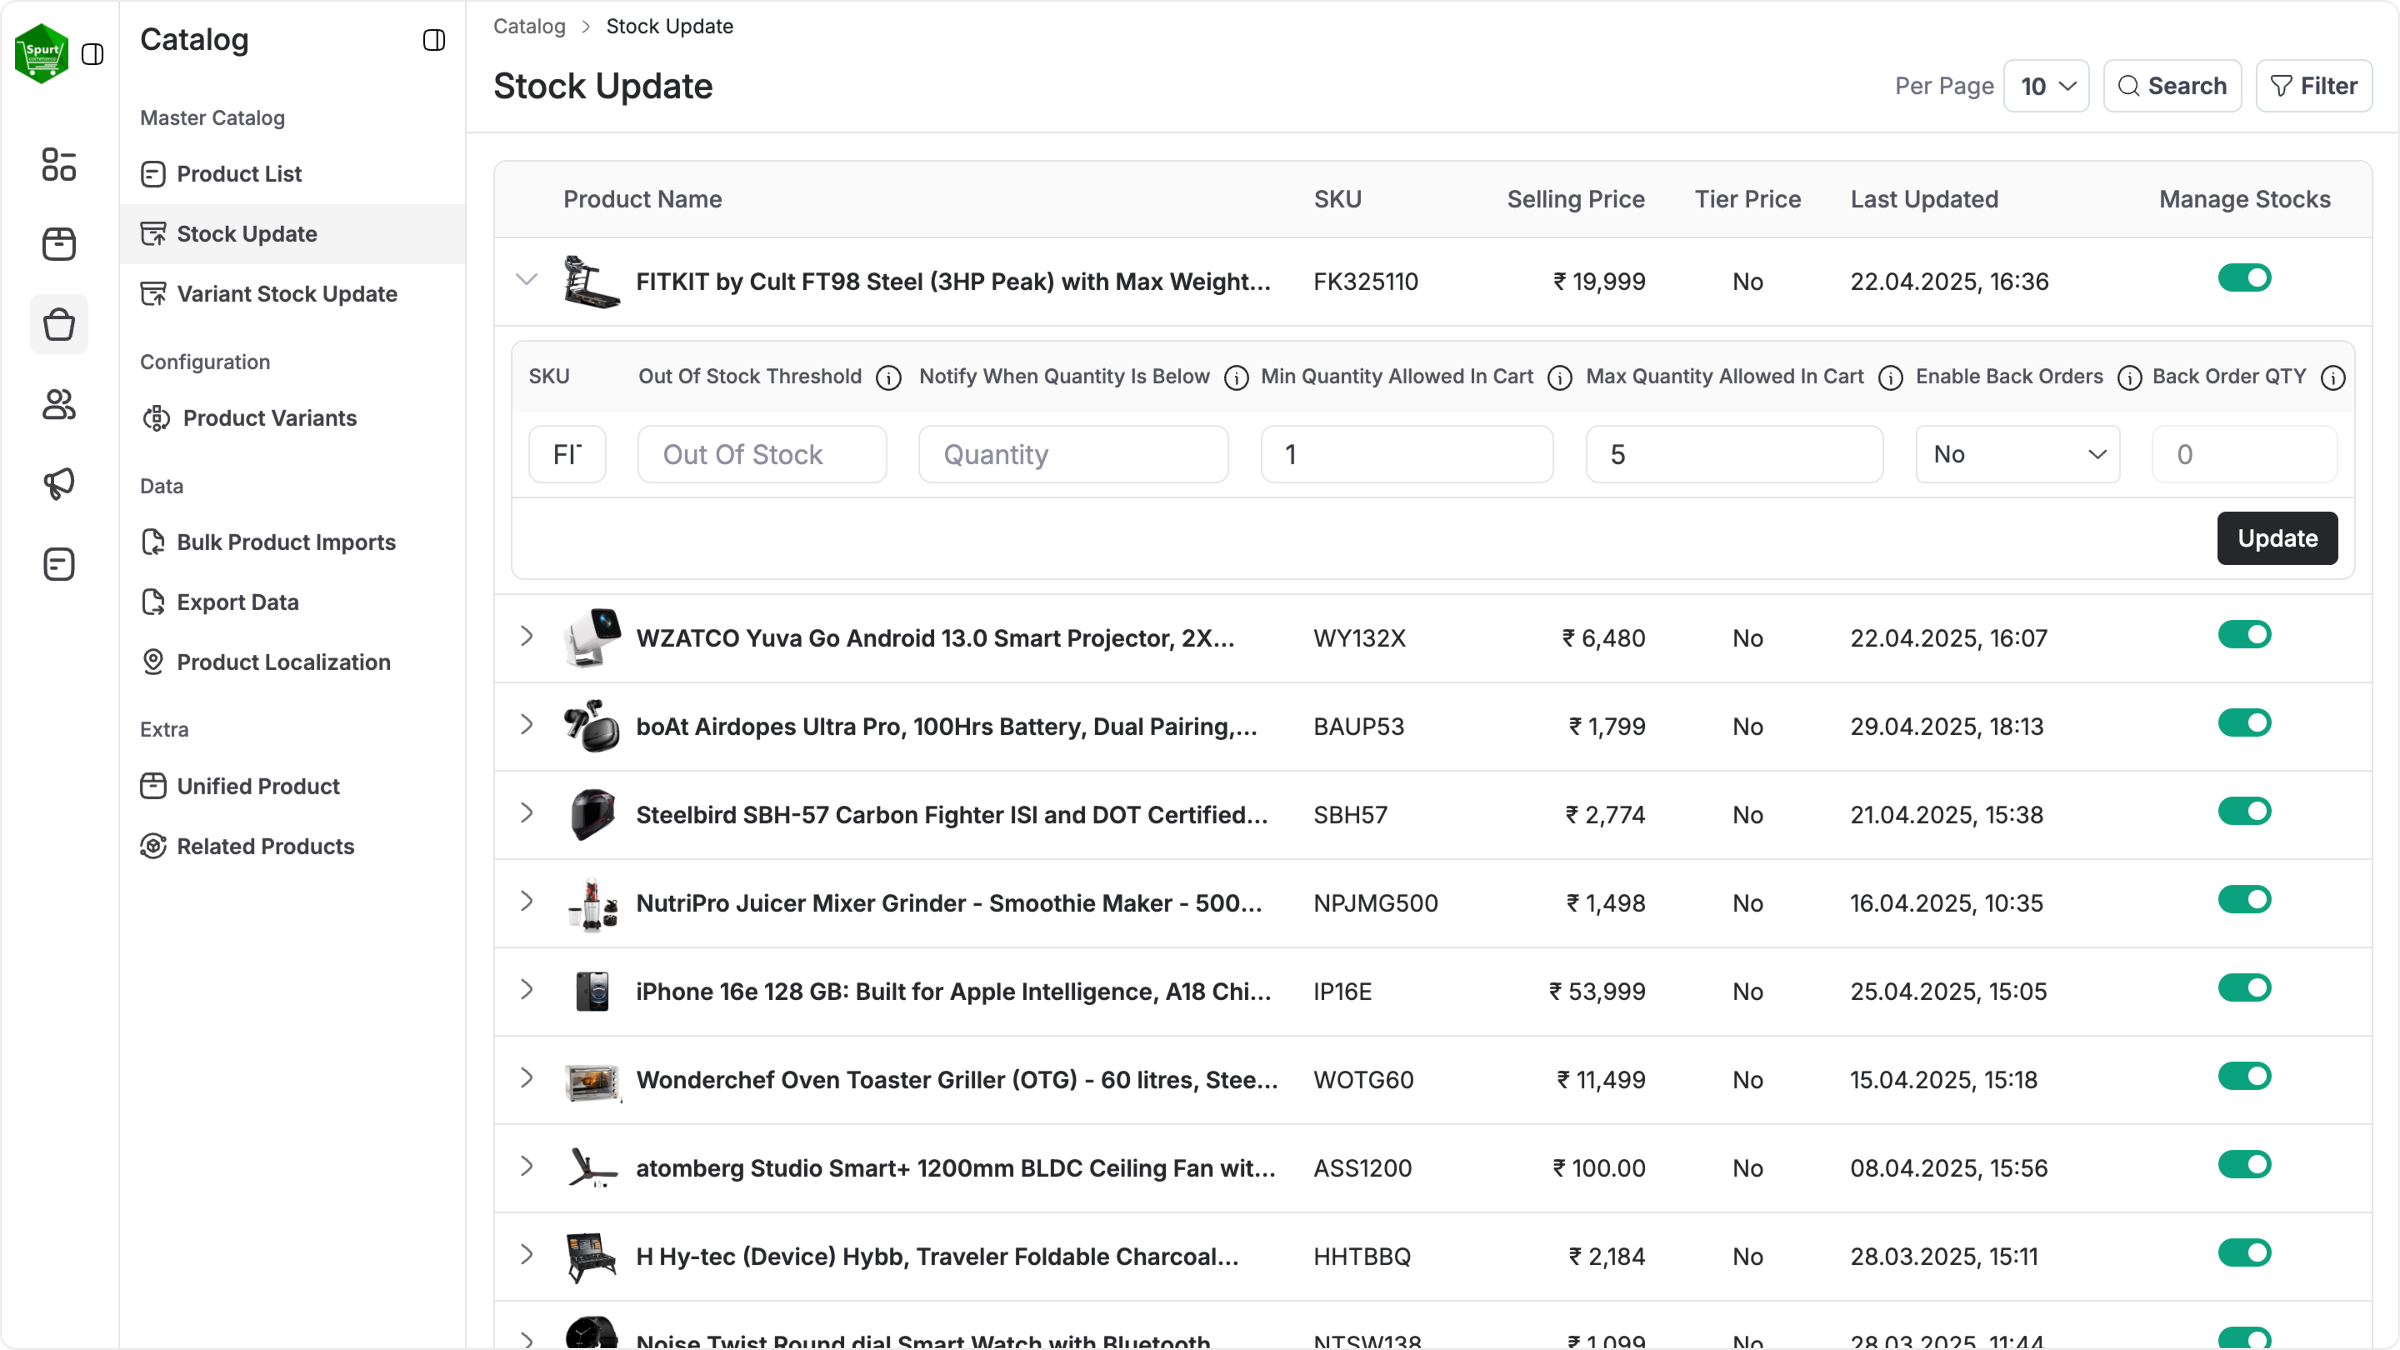
Task: Open the customers people icon in rail
Action: pos(59,404)
